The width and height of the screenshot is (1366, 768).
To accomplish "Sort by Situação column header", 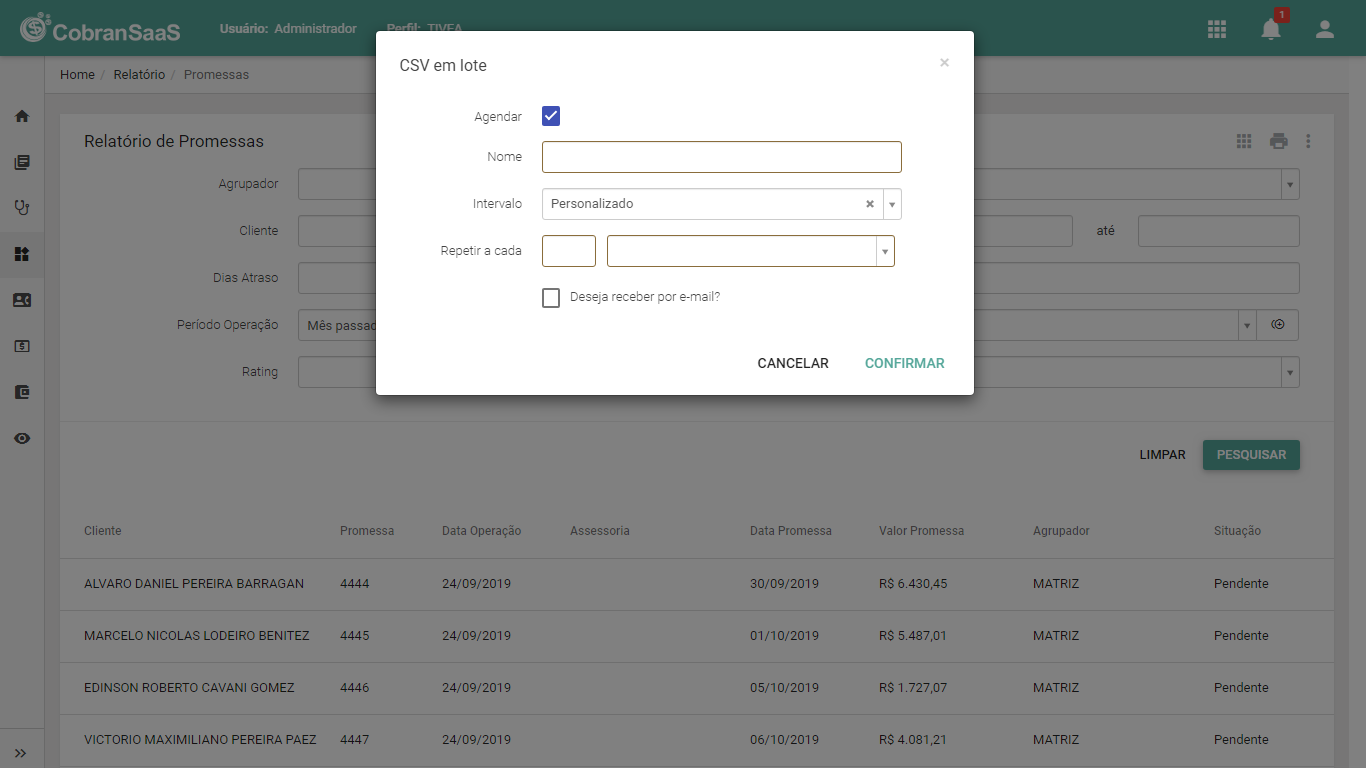I will click(1237, 531).
